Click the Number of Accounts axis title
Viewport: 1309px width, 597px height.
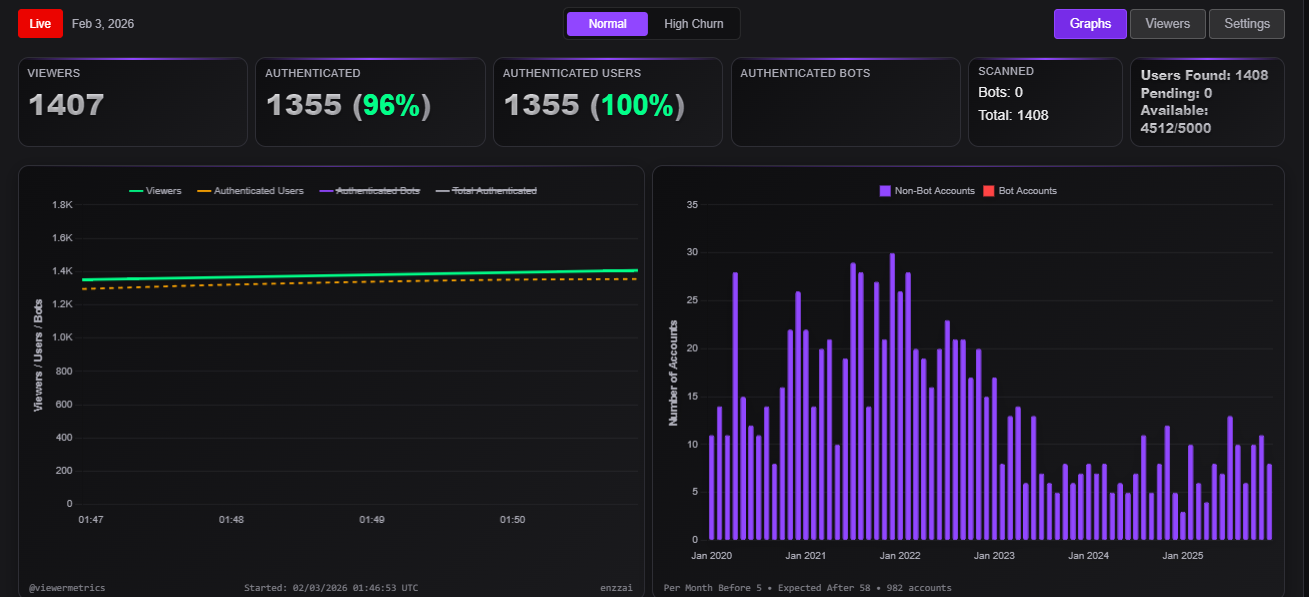point(673,373)
